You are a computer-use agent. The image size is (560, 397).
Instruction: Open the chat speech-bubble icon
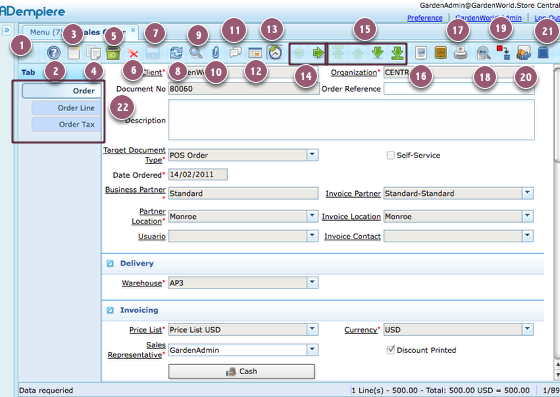(x=235, y=53)
